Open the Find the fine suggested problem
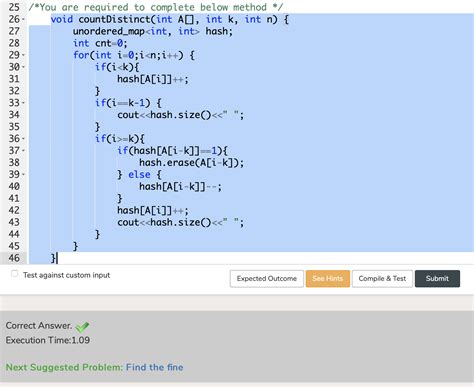474x387 pixels. [155, 367]
